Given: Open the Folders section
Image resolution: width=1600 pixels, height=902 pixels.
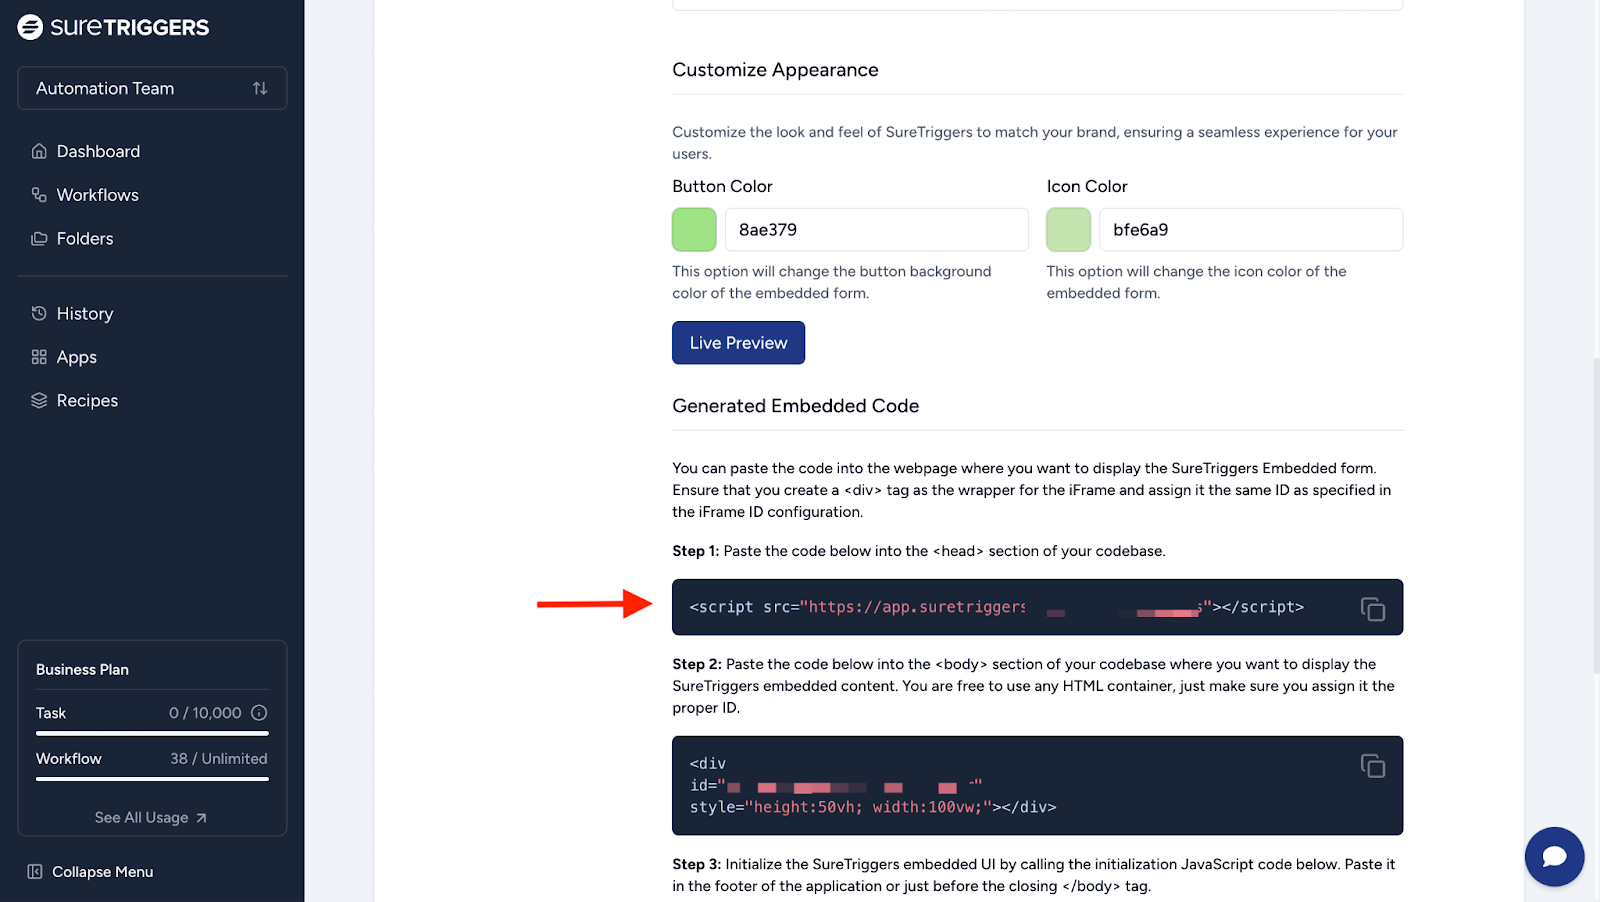Looking at the screenshot, I should click(85, 238).
